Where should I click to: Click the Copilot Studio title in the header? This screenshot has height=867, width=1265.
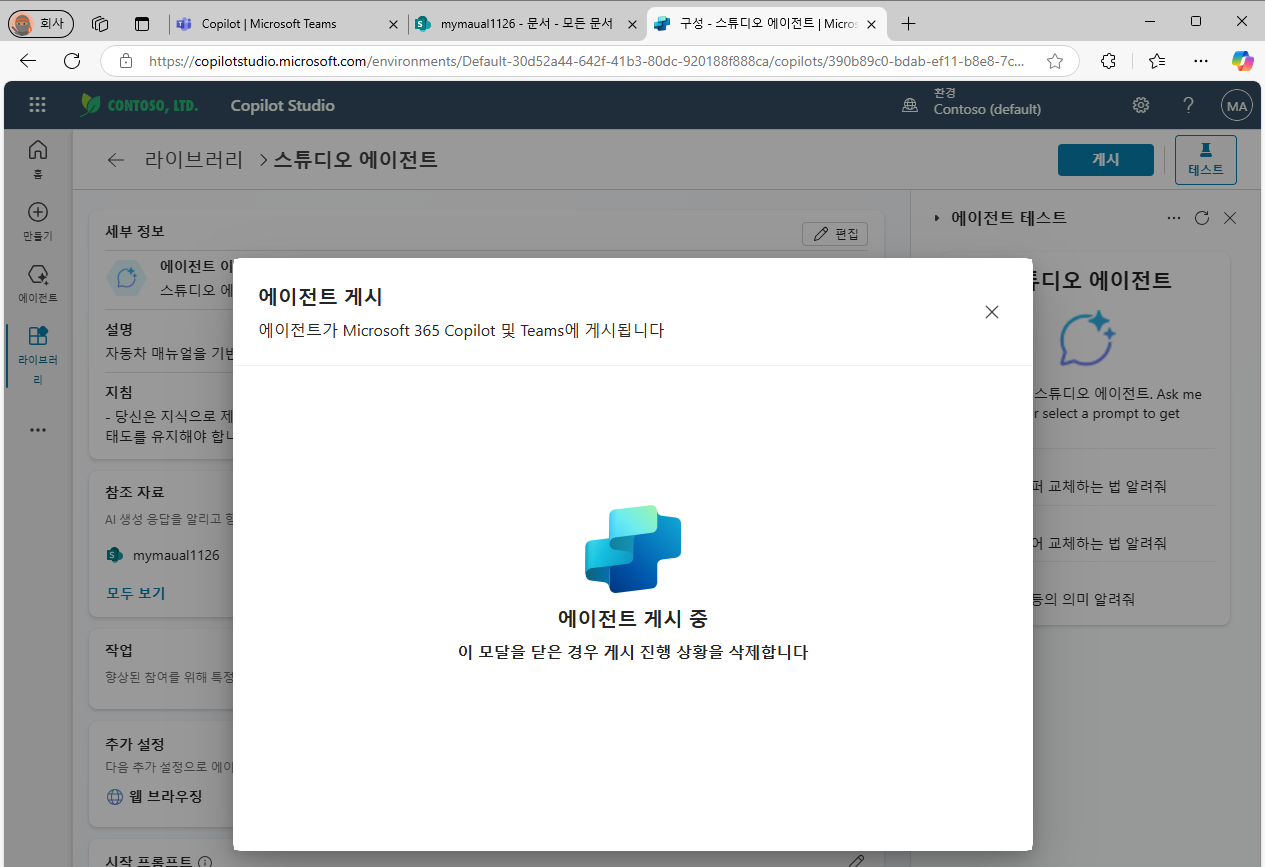point(282,105)
